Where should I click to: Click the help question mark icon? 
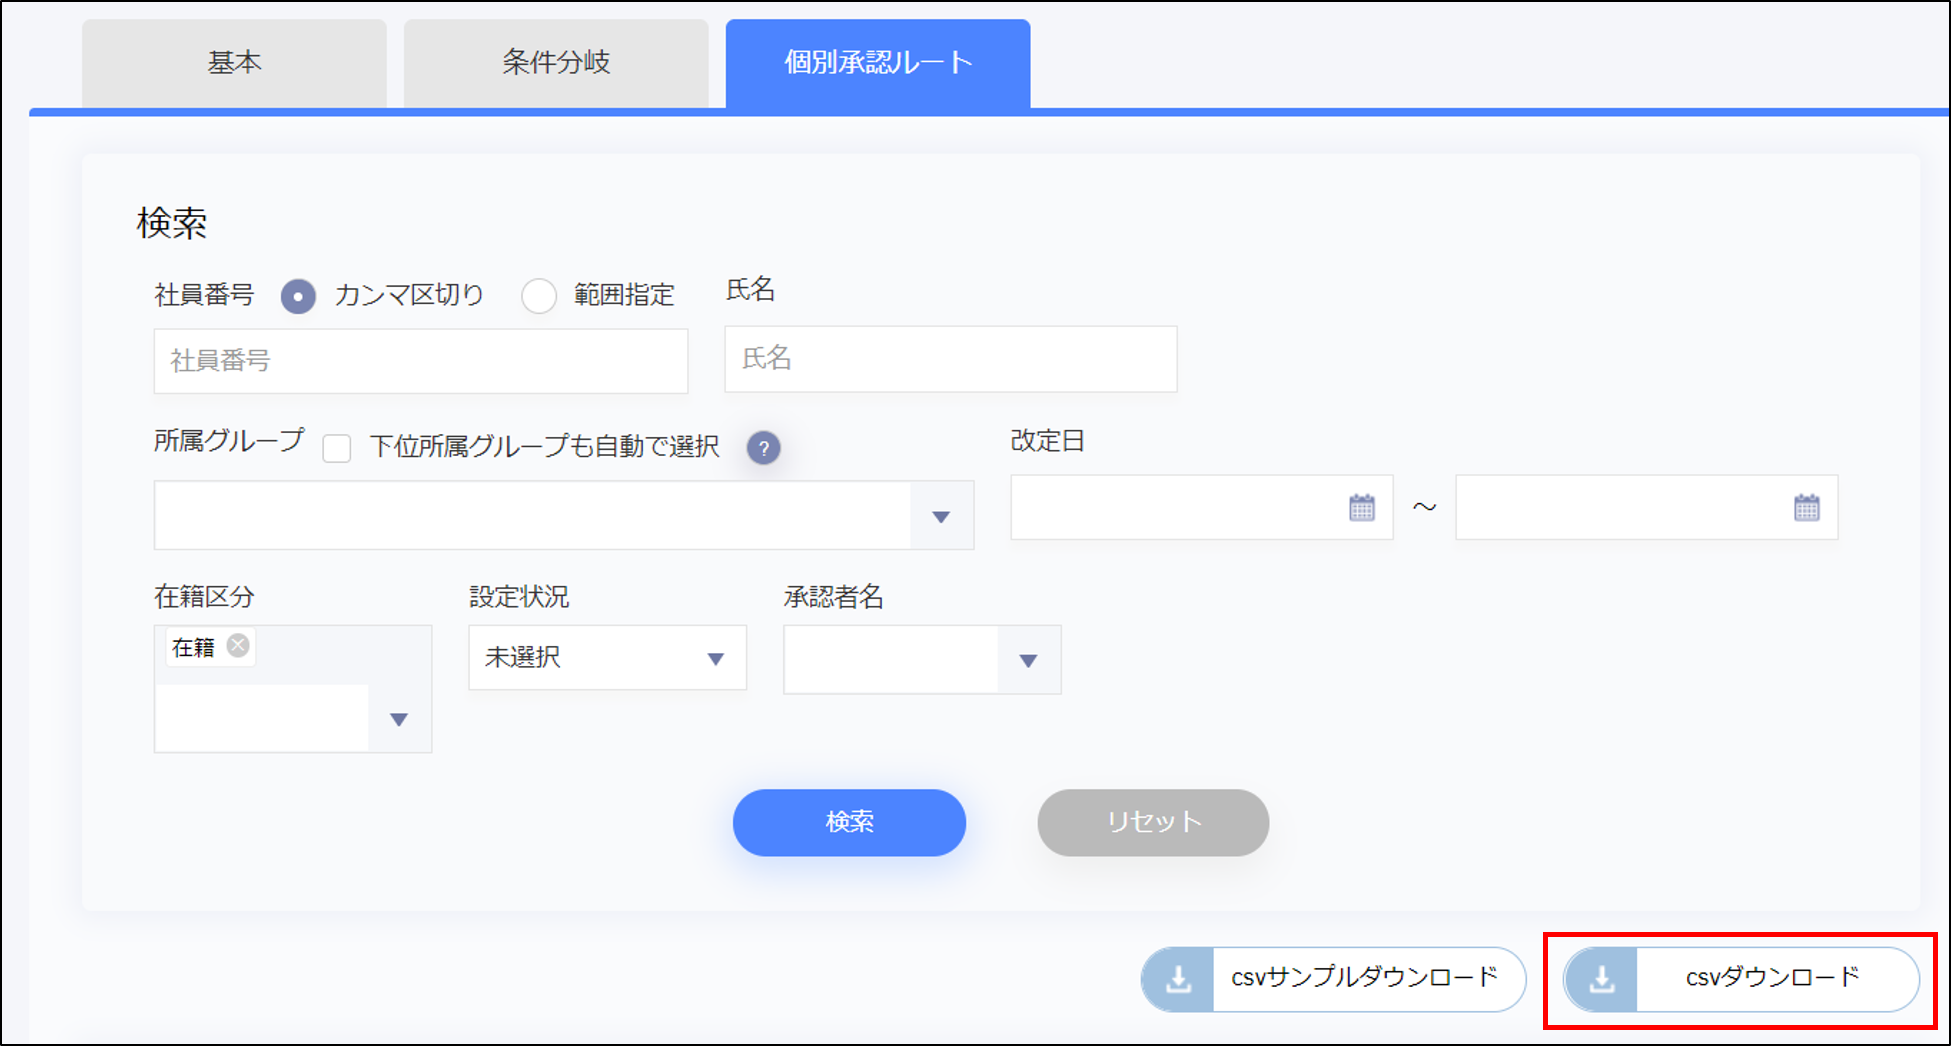763,448
